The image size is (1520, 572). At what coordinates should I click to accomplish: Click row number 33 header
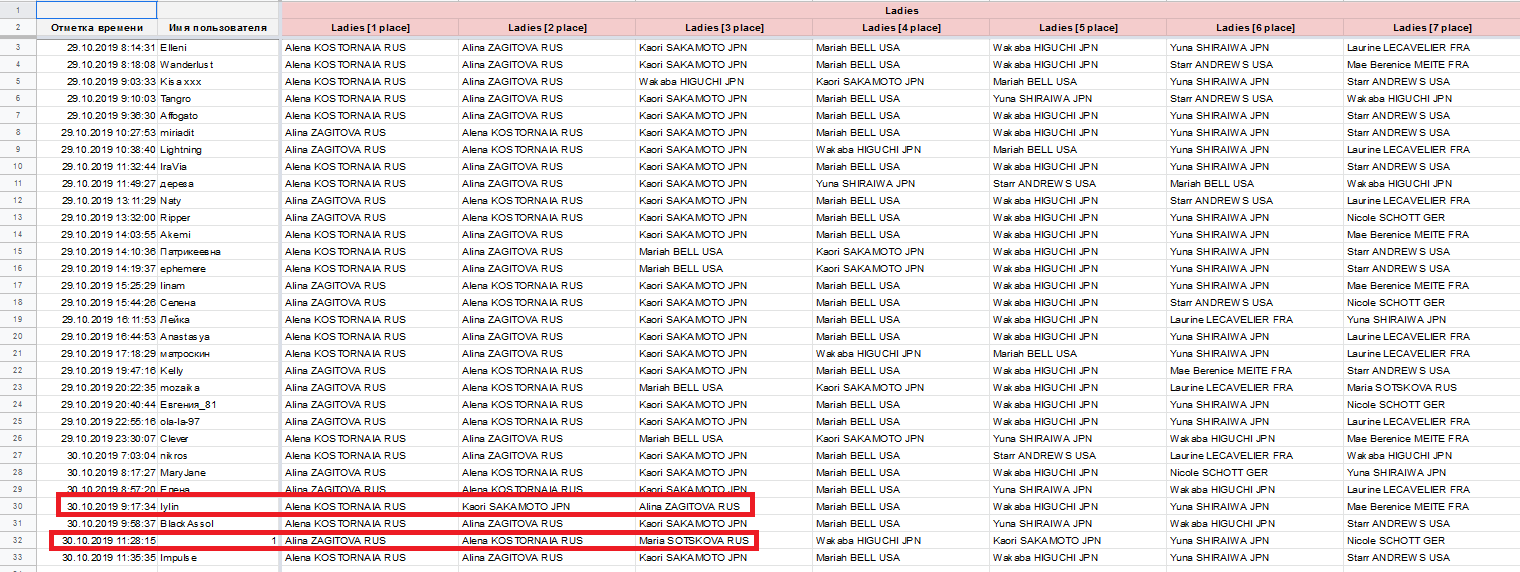(17, 558)
